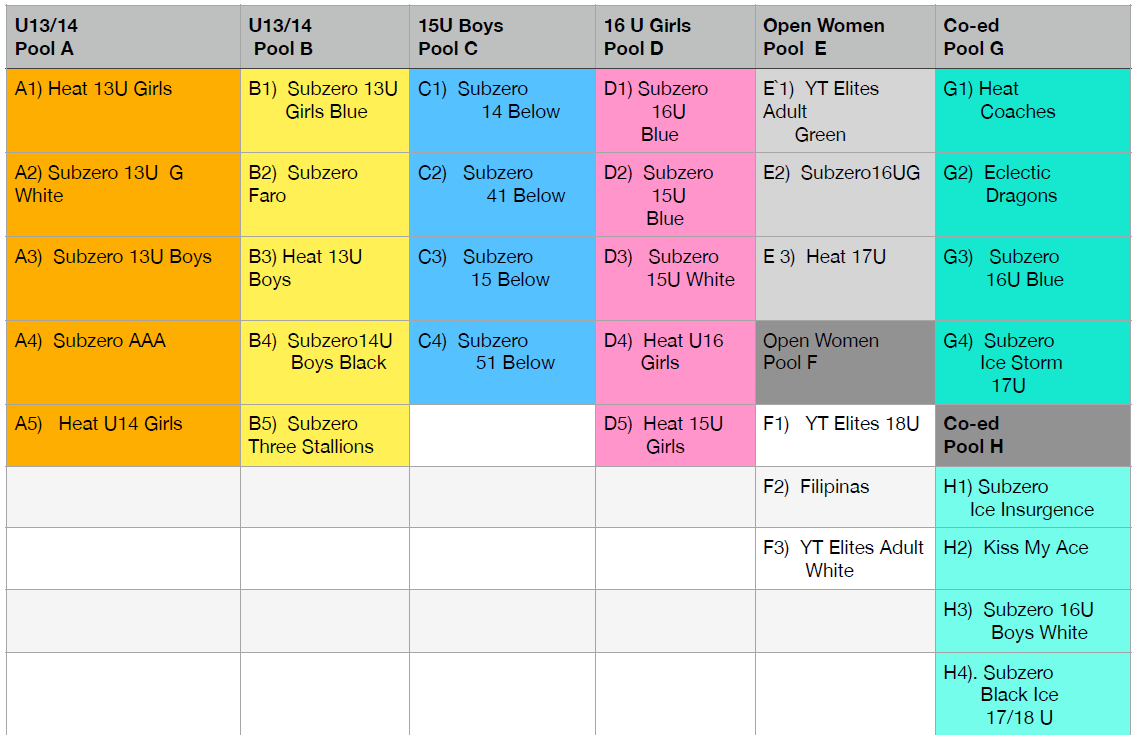Click the E2) Subzero16UG cell
This screenshot has width=1134, height=735.
coord(845,194)
